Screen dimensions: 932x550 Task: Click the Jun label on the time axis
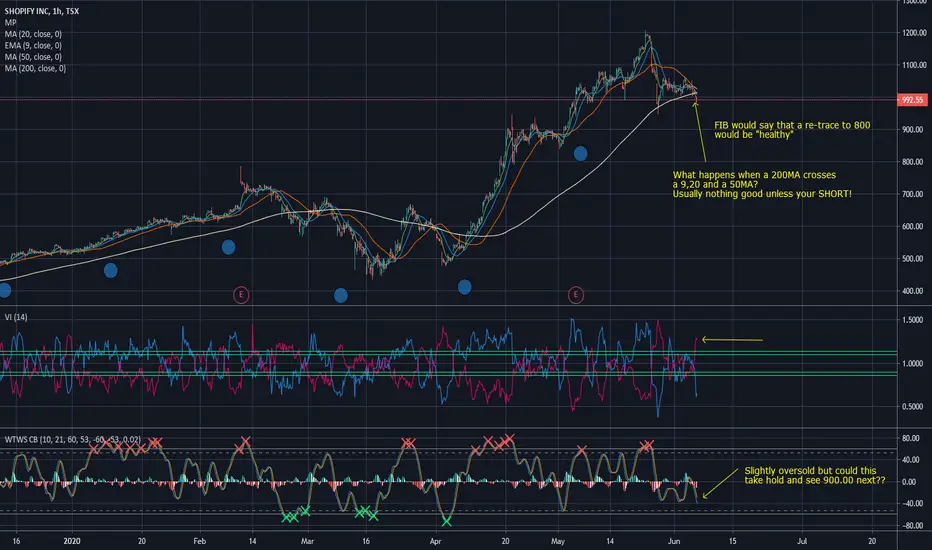[673, 541]
